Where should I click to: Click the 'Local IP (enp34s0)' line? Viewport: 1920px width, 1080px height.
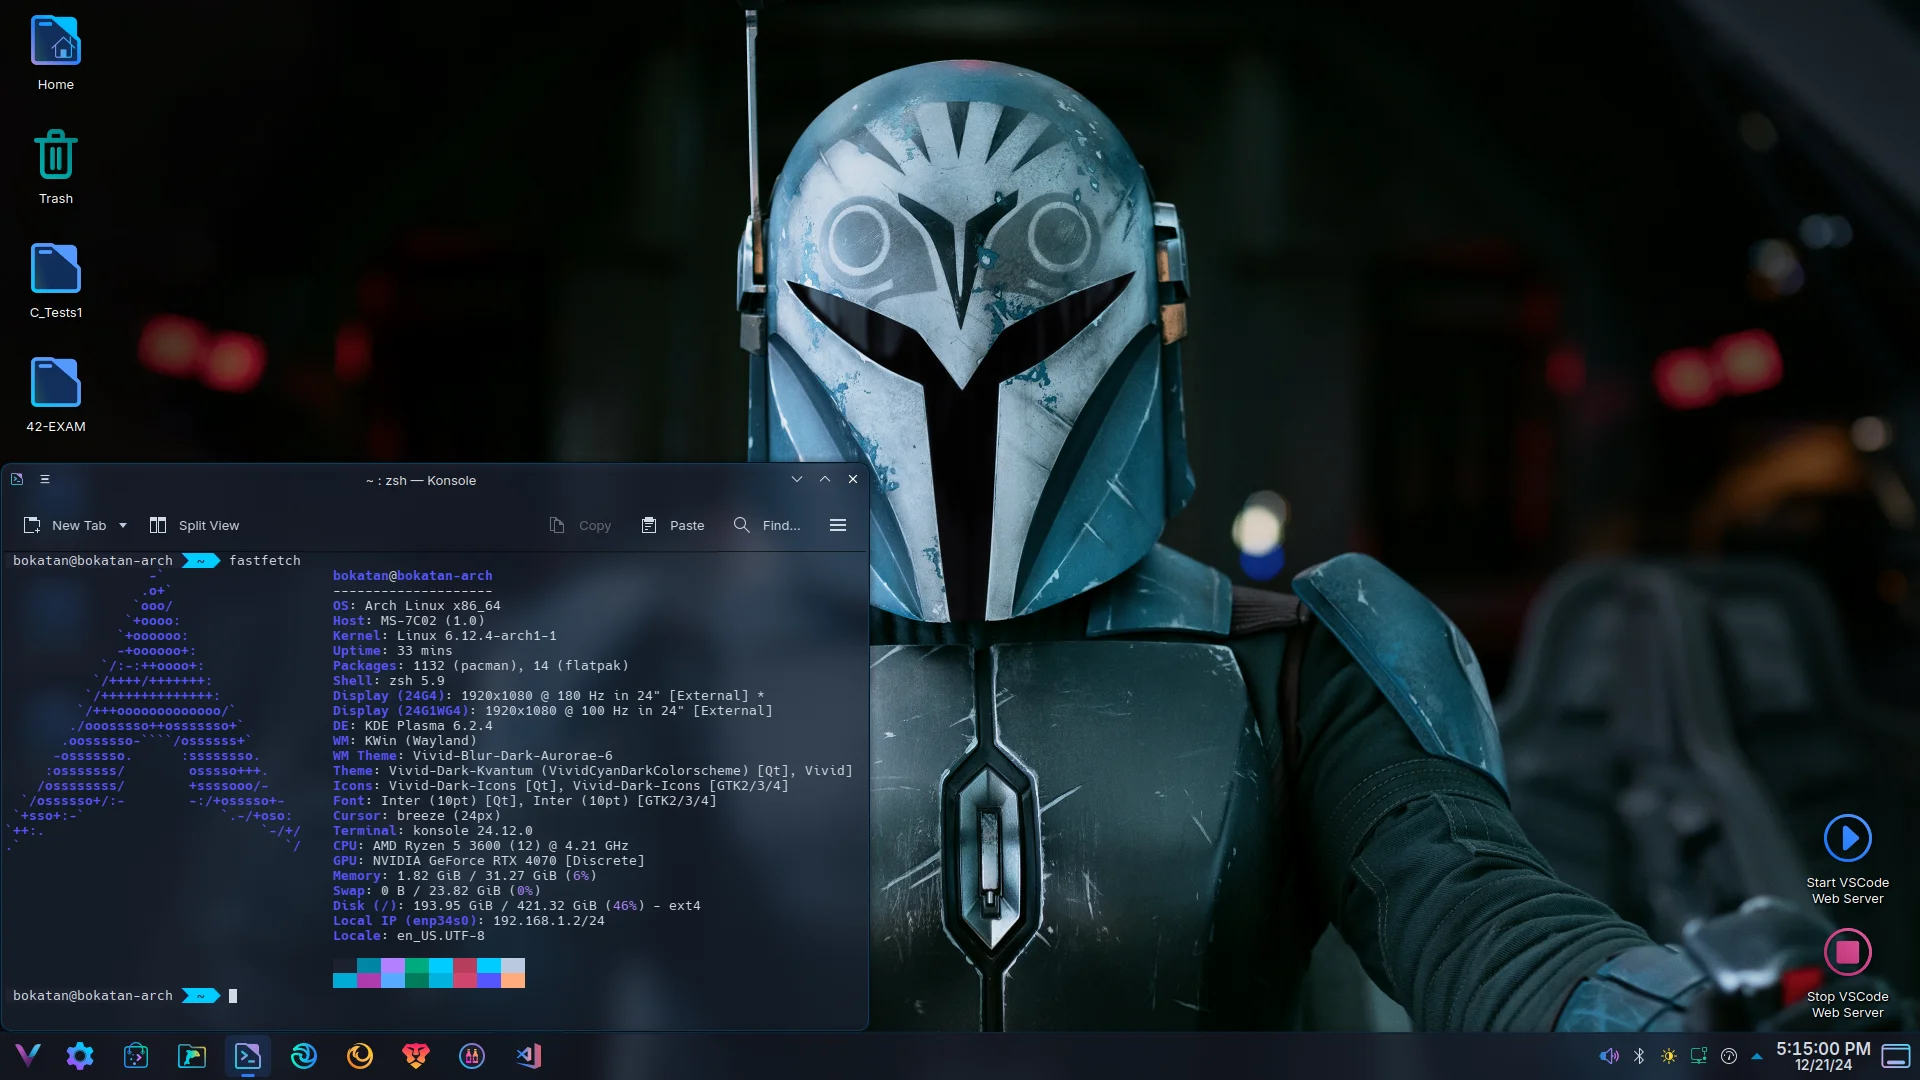click(x=468, y=921)
